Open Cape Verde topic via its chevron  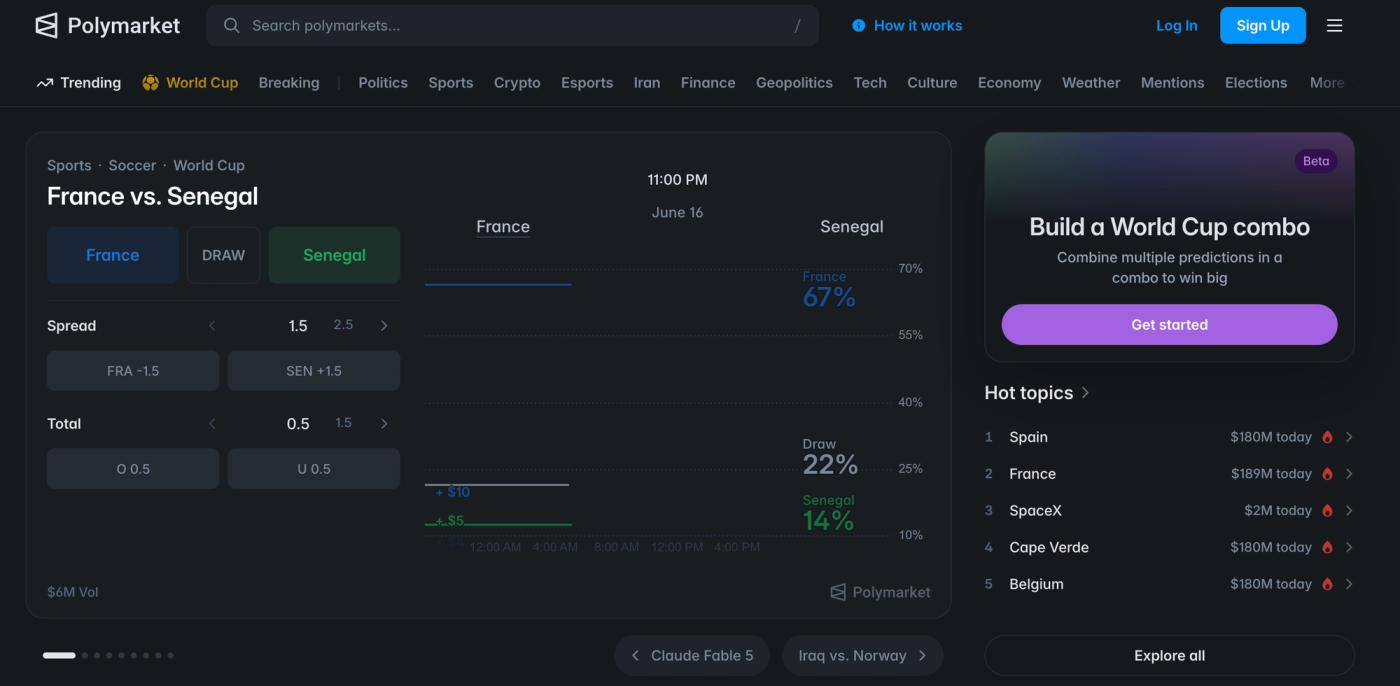(1349, 548)
